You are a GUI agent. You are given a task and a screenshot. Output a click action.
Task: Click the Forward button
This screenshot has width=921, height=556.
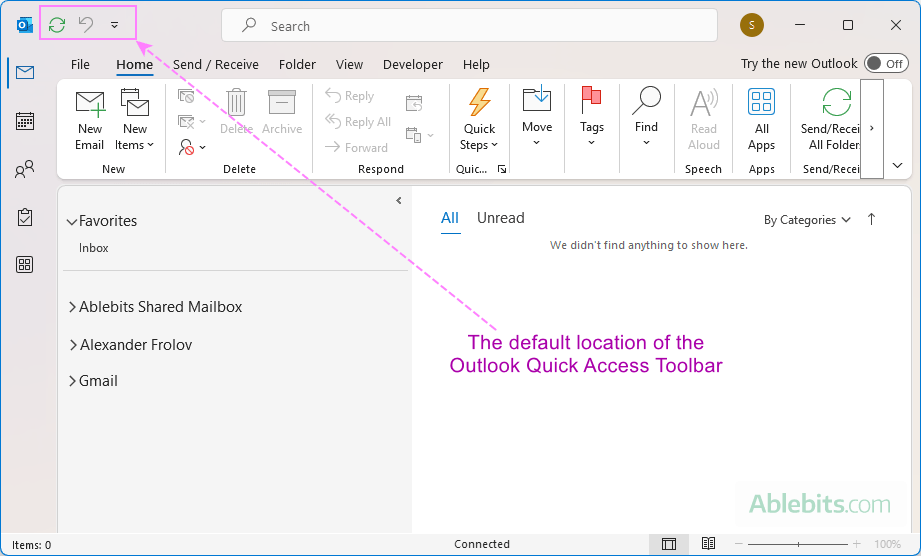tap(357, 147)
